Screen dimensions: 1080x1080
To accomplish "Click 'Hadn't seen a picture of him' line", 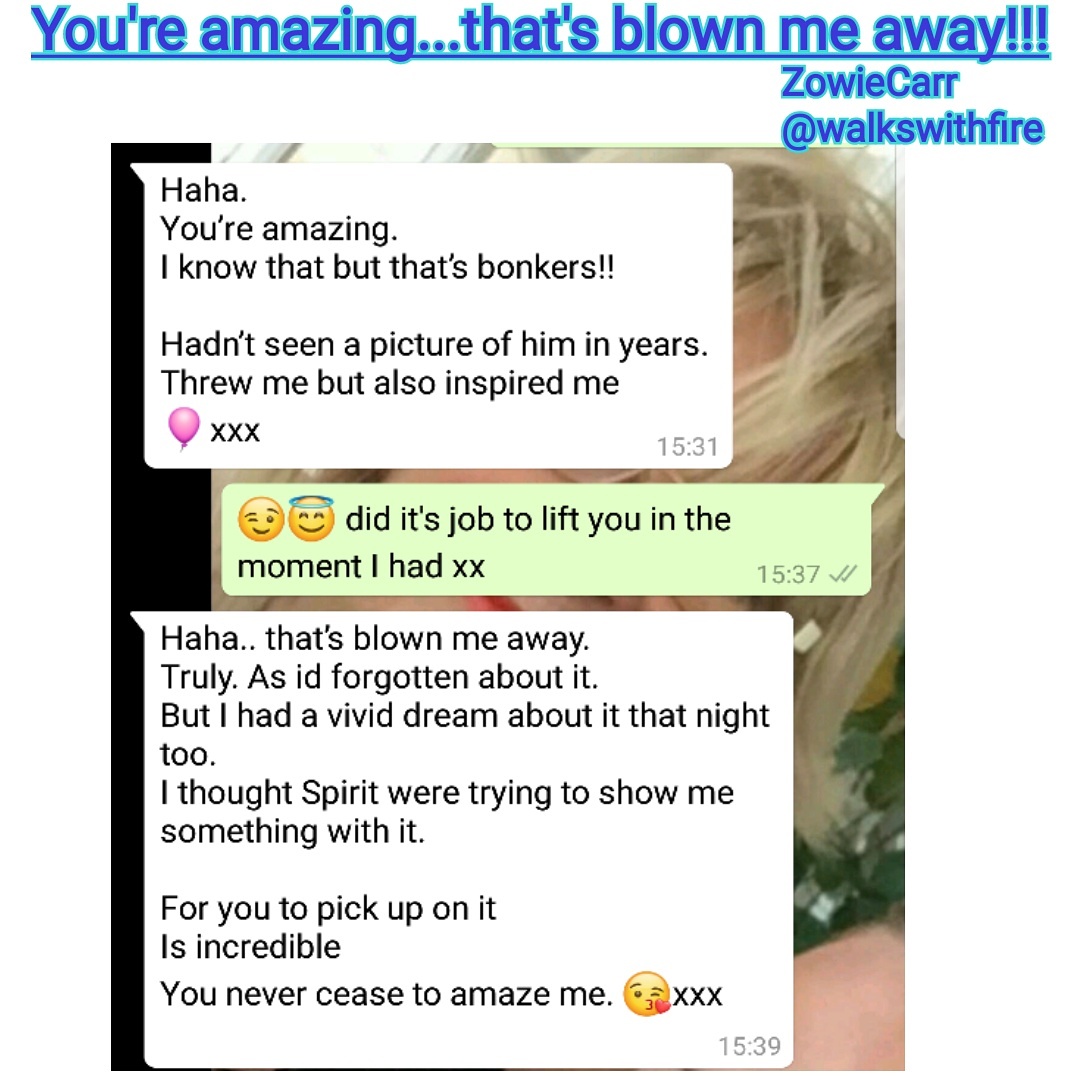I will tap(434, 344).
